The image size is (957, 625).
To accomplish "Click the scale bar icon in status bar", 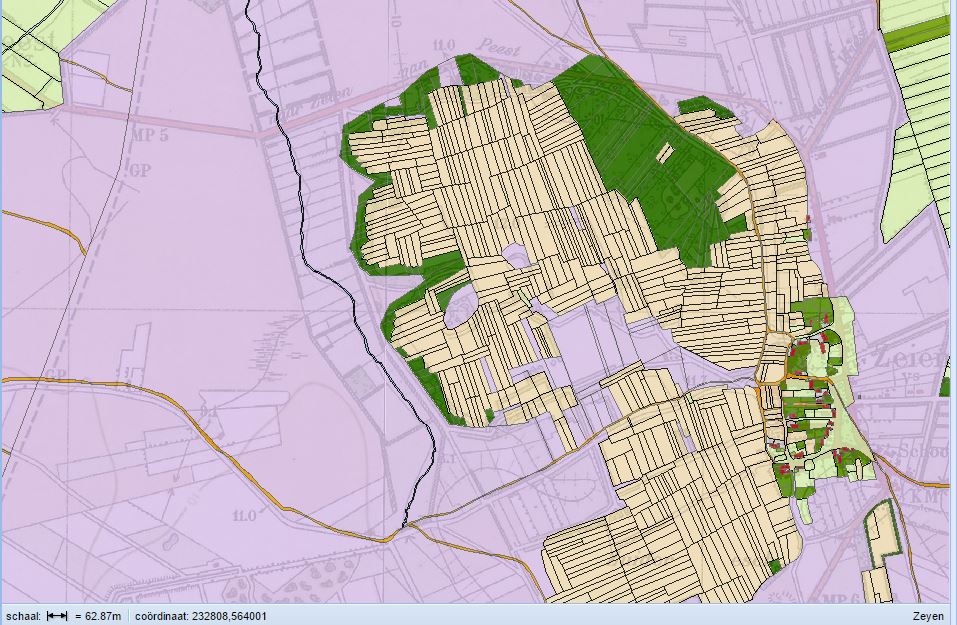I will point(57,616).
